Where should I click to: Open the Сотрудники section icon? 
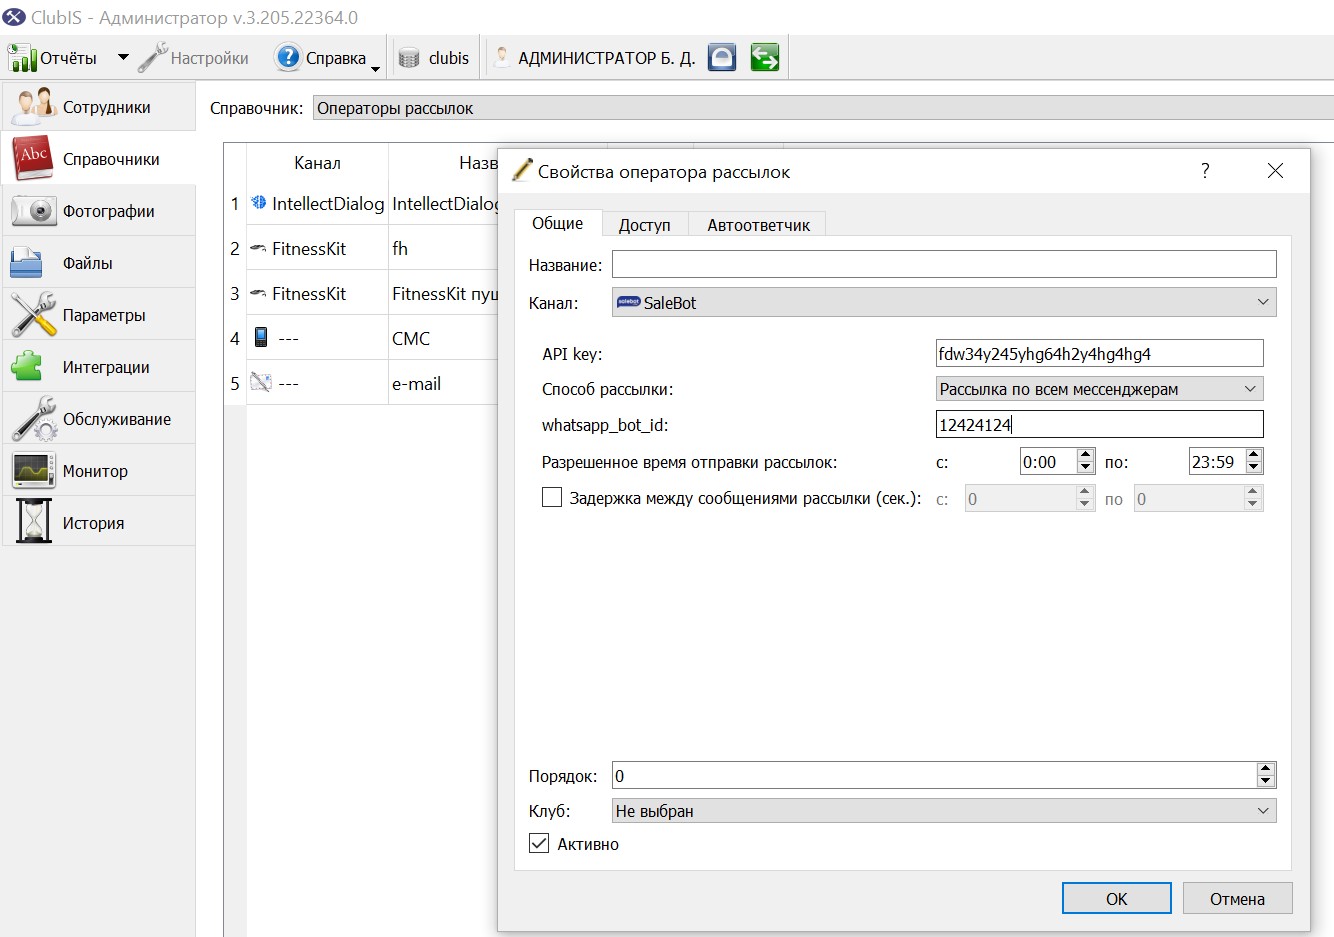pos(33,106)
